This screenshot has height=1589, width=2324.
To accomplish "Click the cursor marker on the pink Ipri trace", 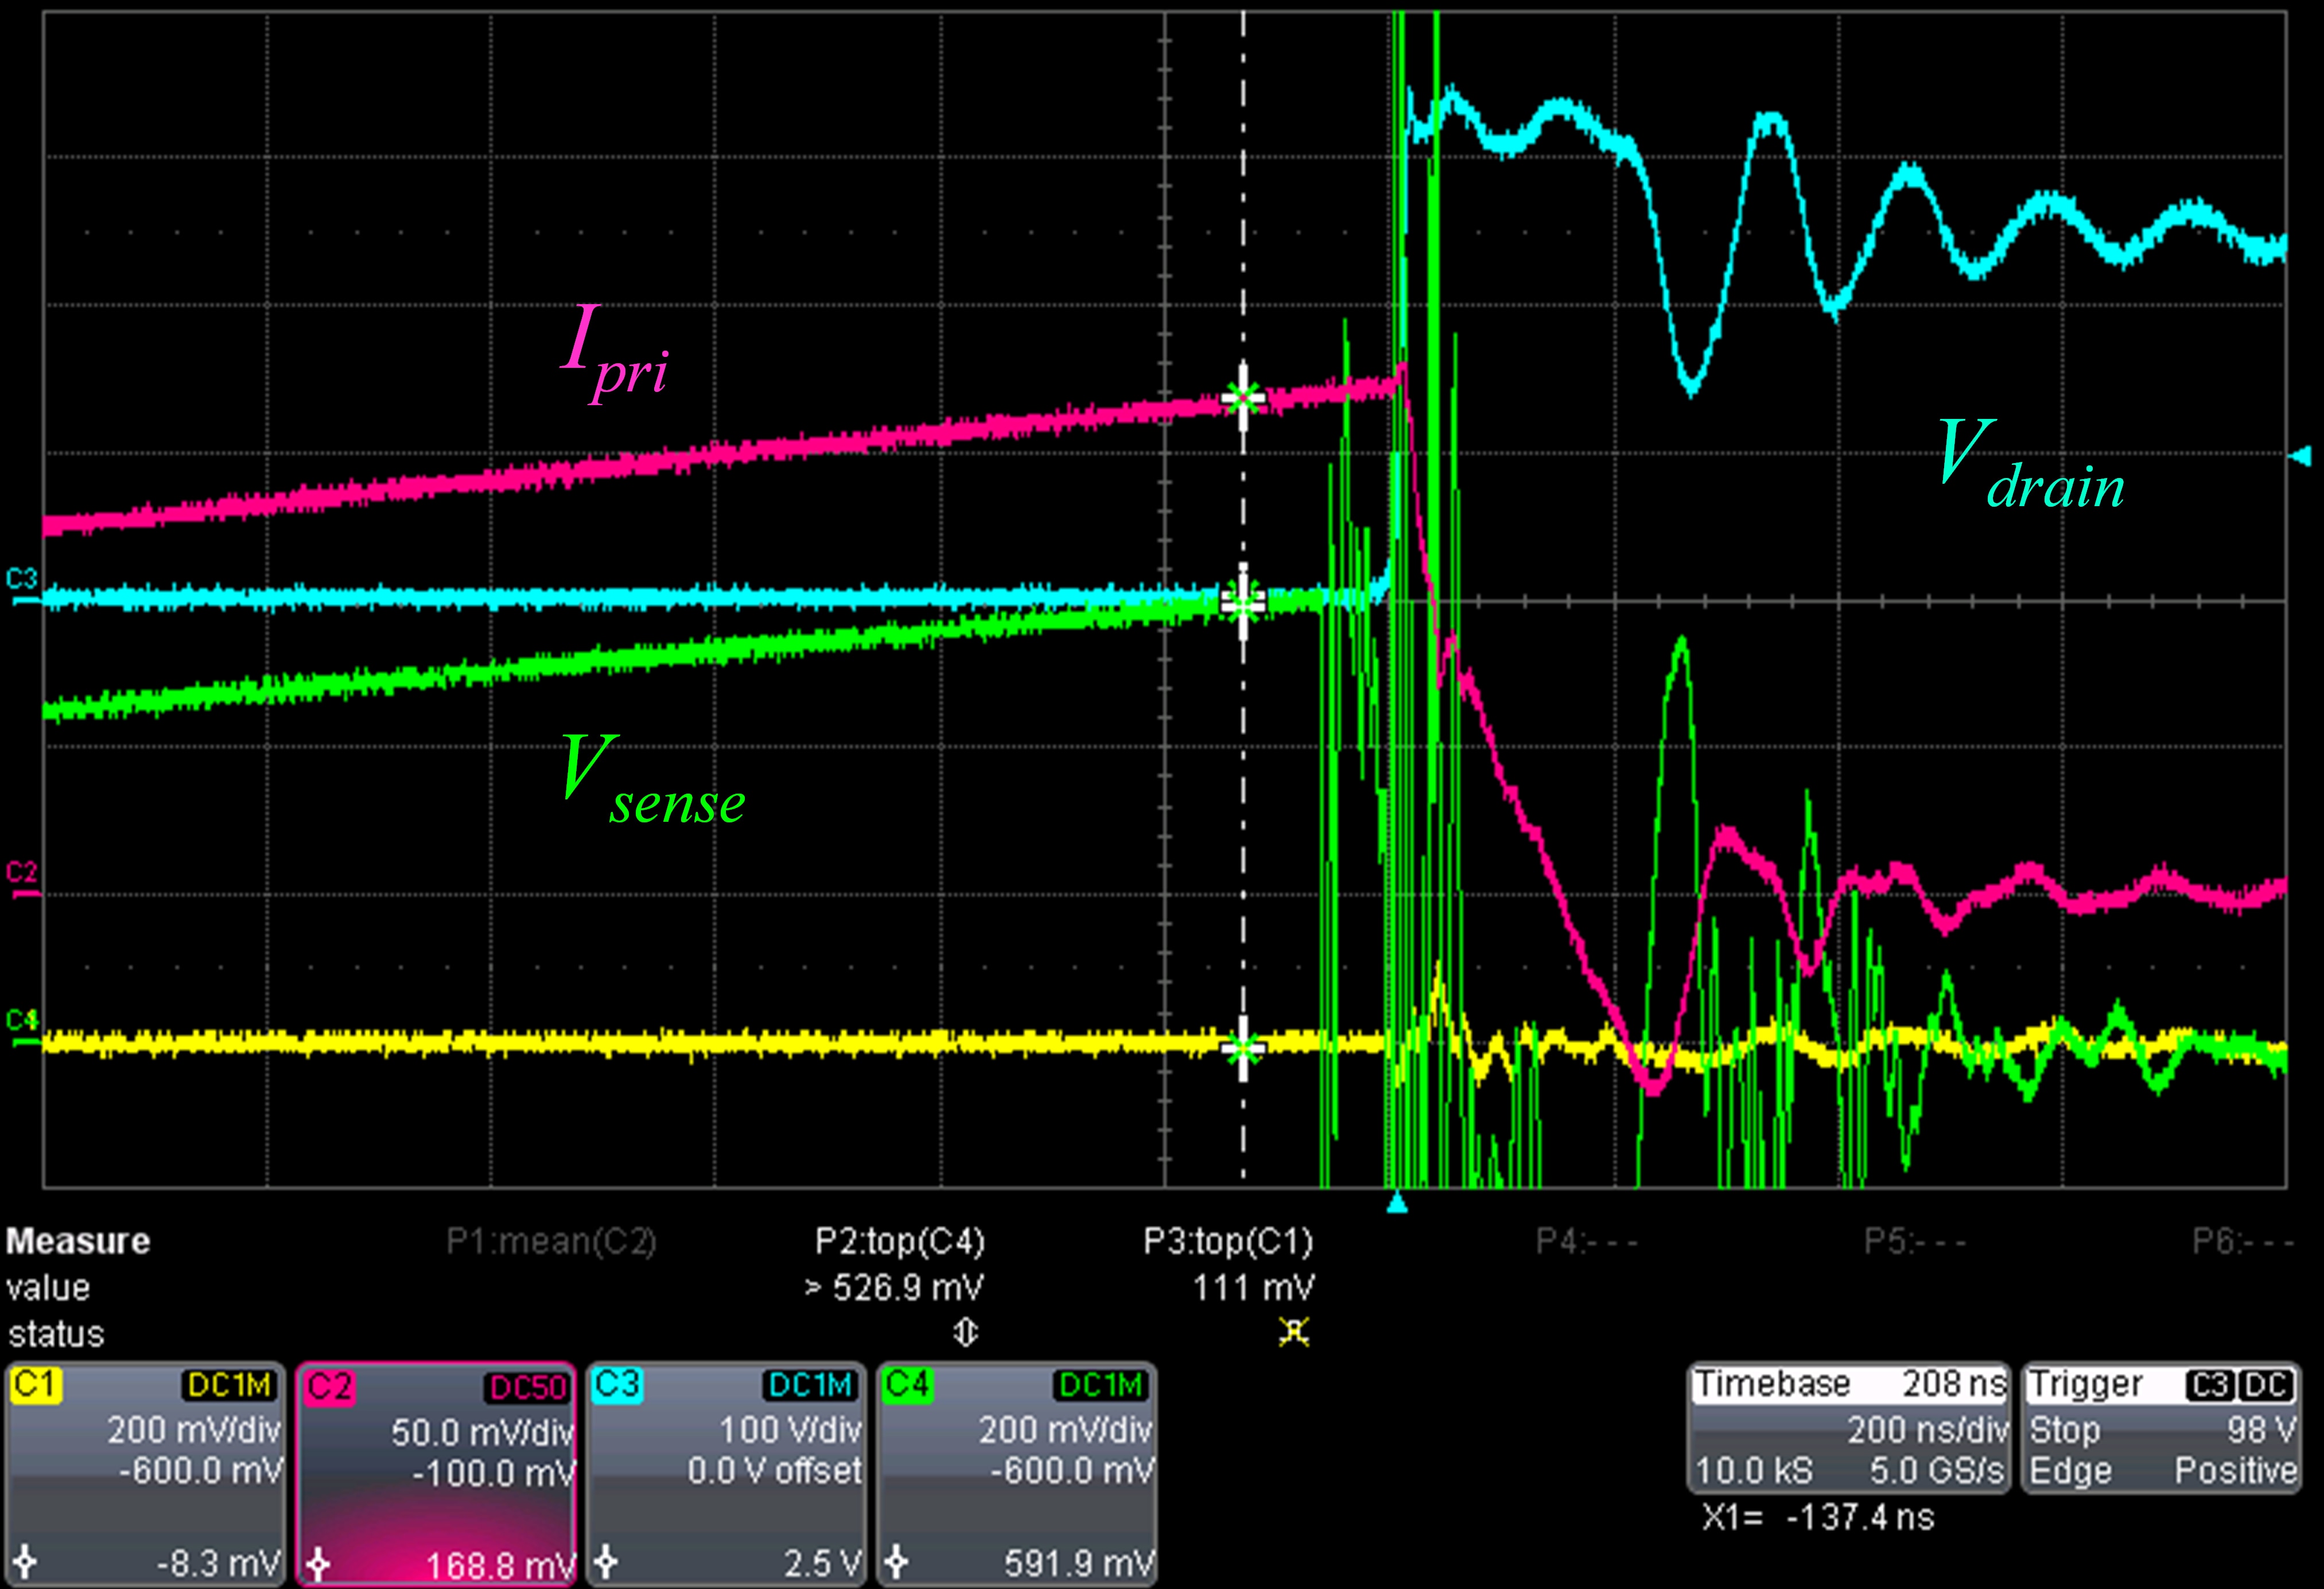I will [1243, 399].
